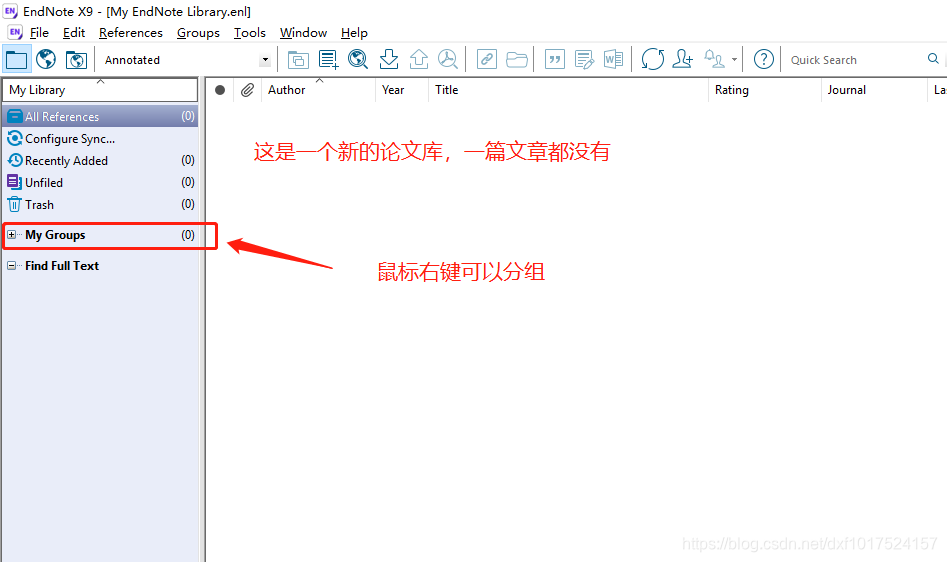Click the New Reference toolbar icon
Screen dimensions: 947x562
[329, 60]
